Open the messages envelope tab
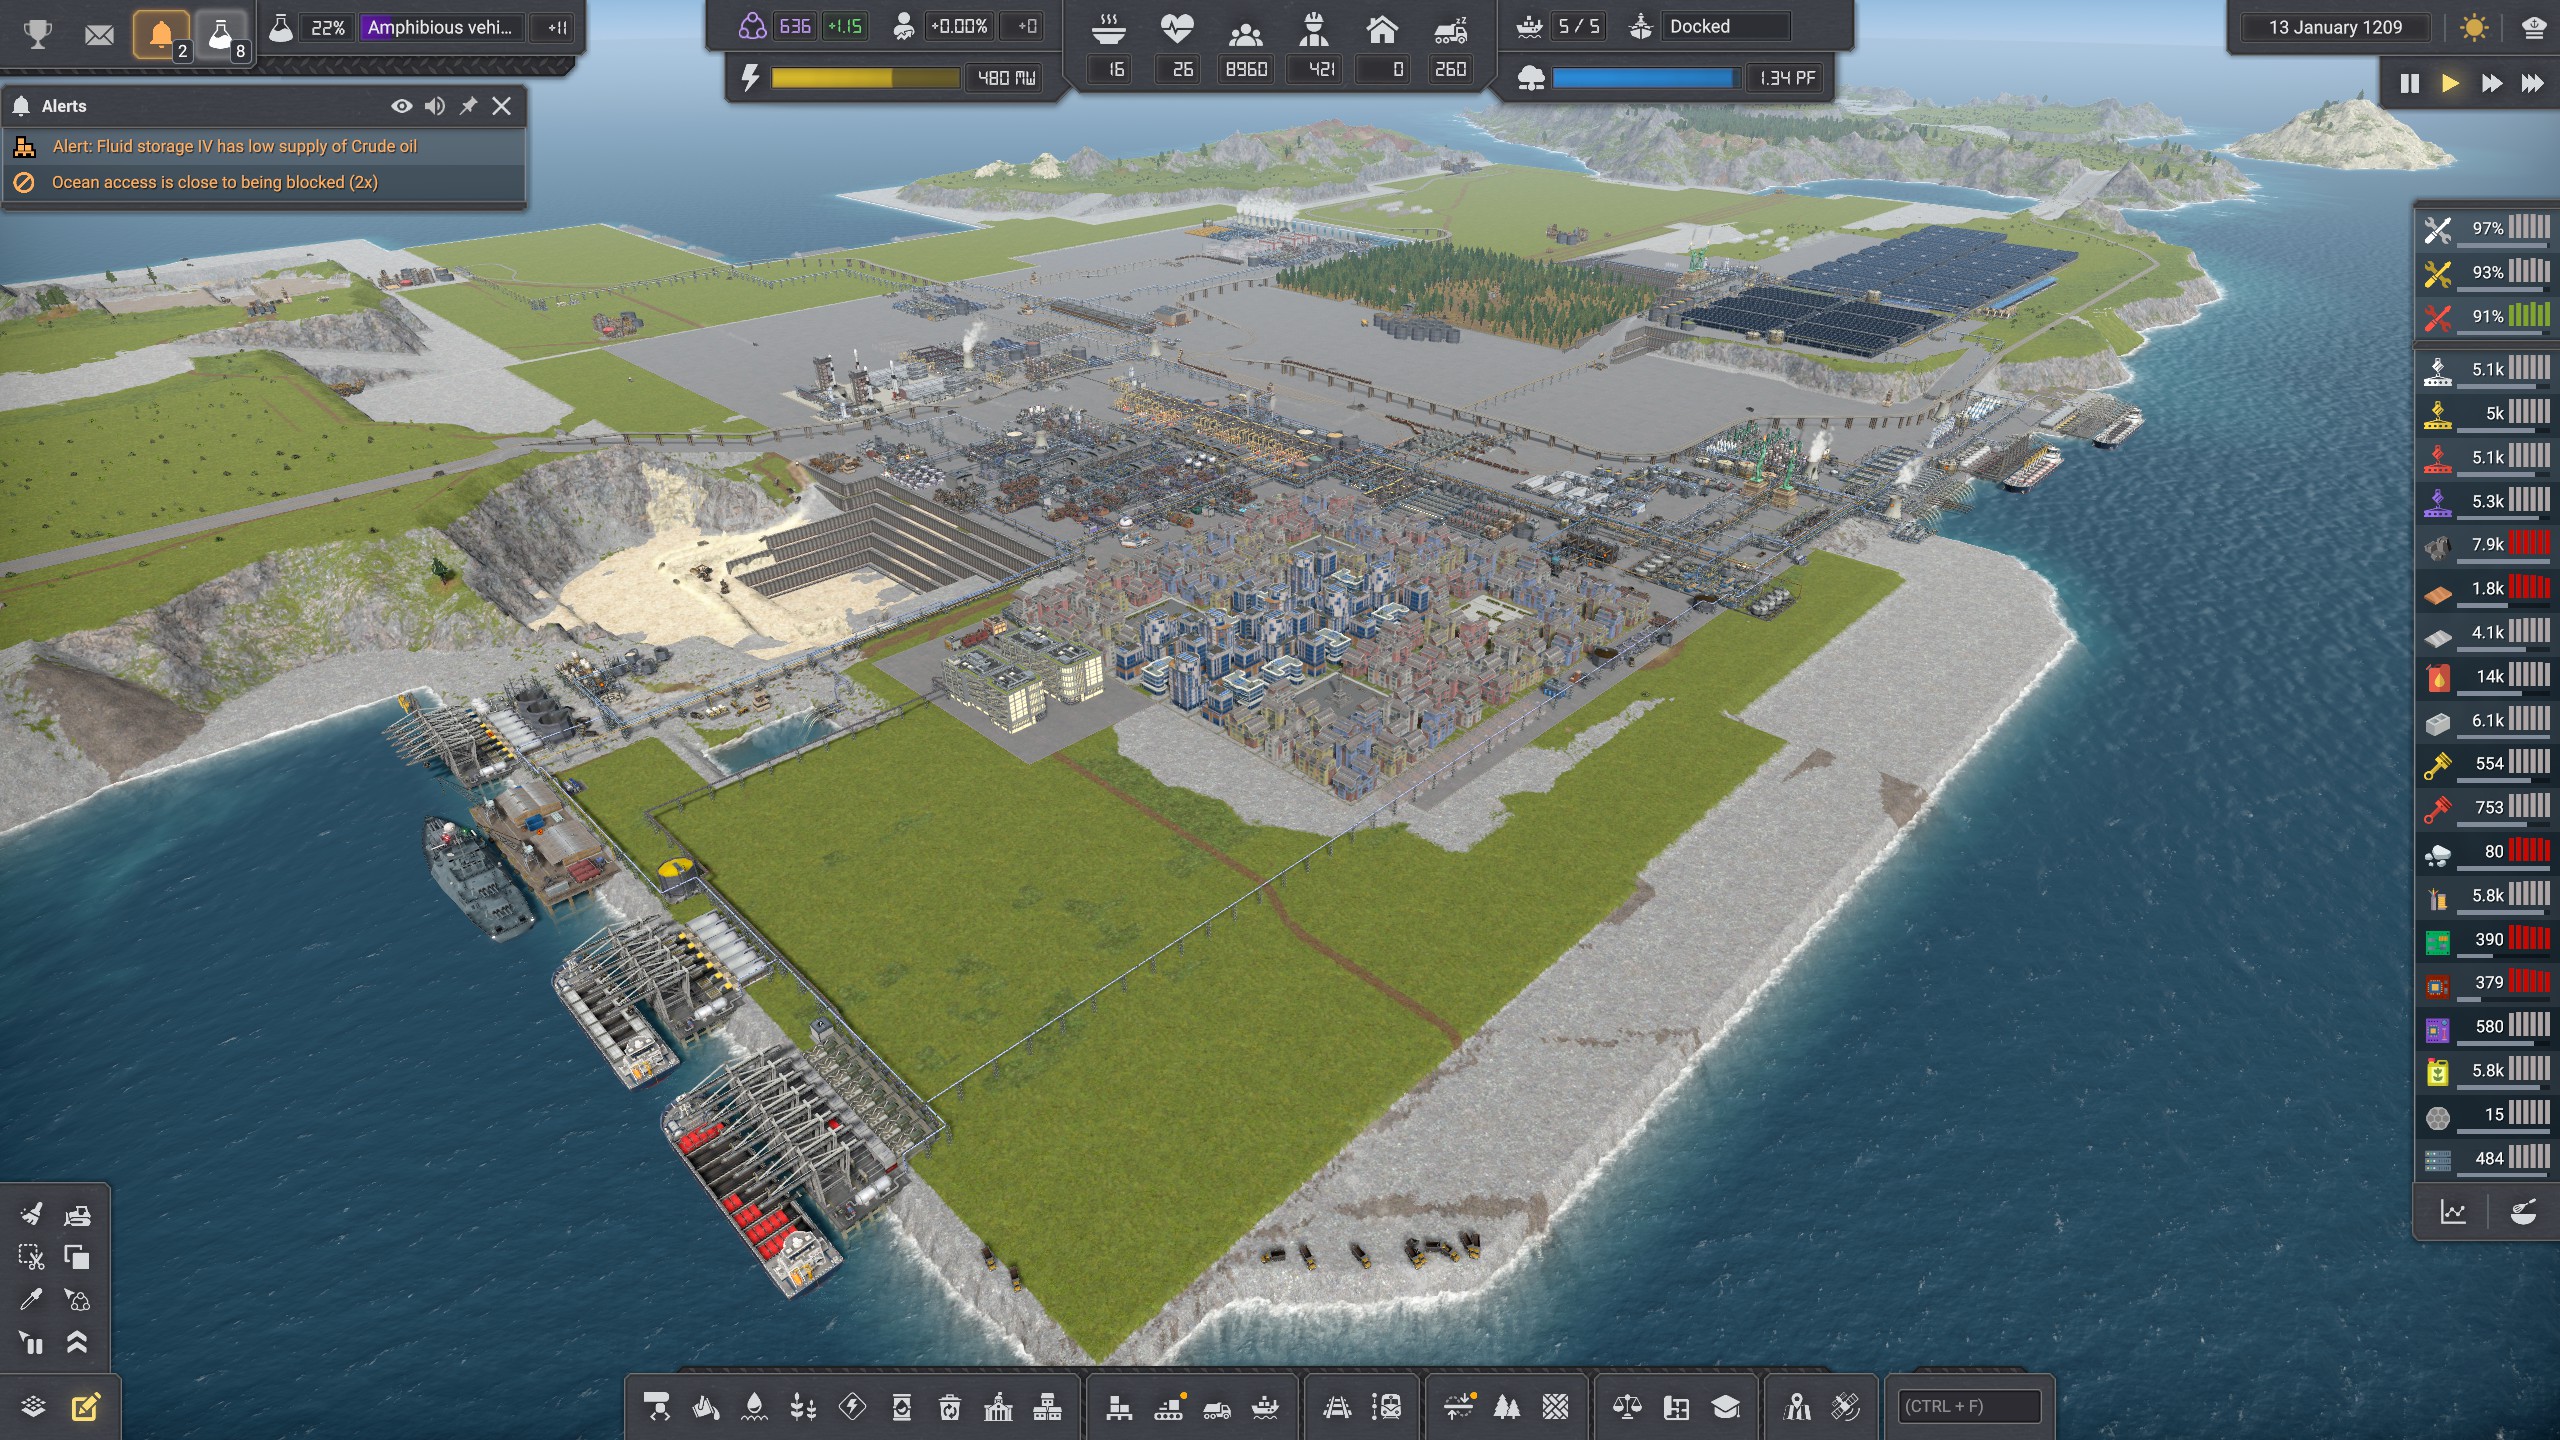This screenshot has width=2560, height=1440. click(99, 35)
